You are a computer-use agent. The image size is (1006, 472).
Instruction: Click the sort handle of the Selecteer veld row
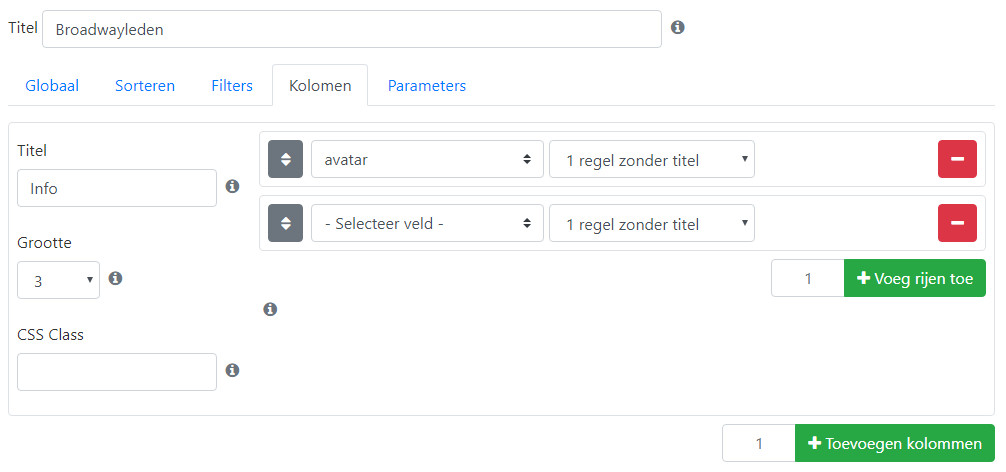[x=286, y=223]
